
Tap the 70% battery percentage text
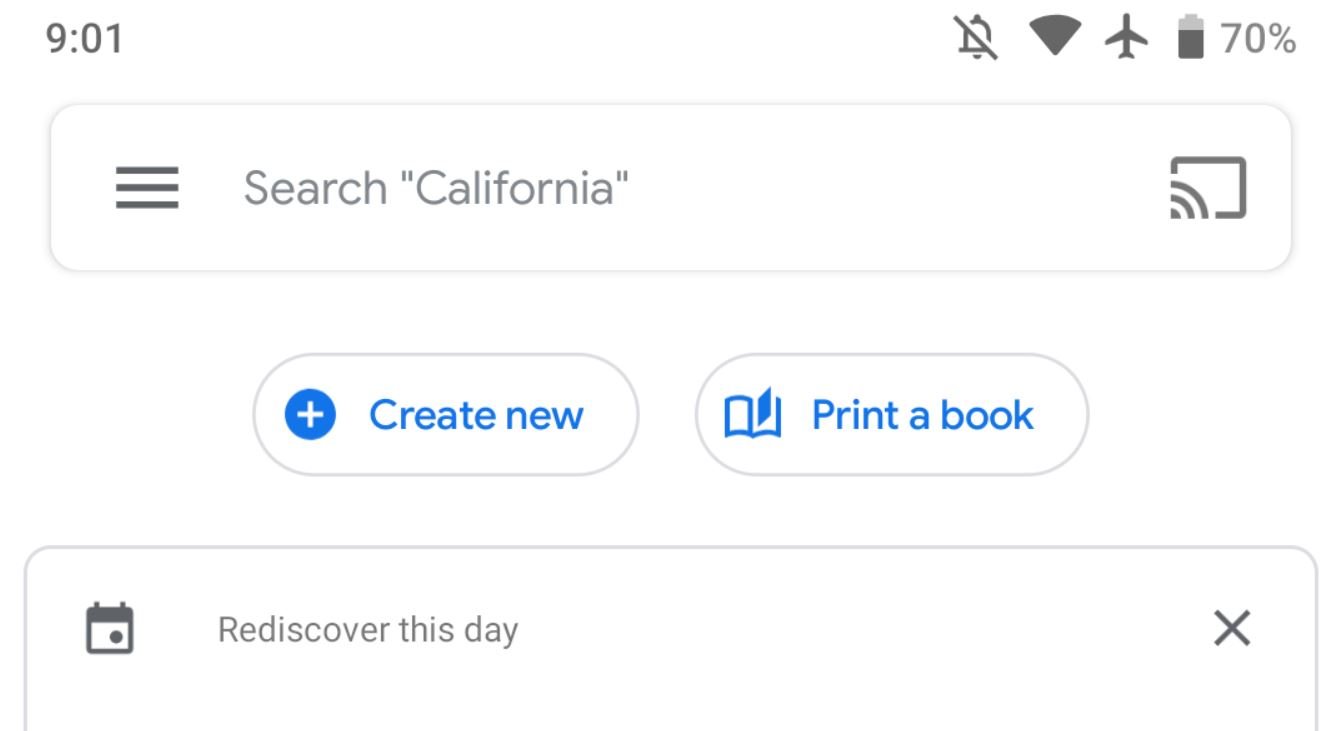pyautogui.click(x=1258, y=40)
